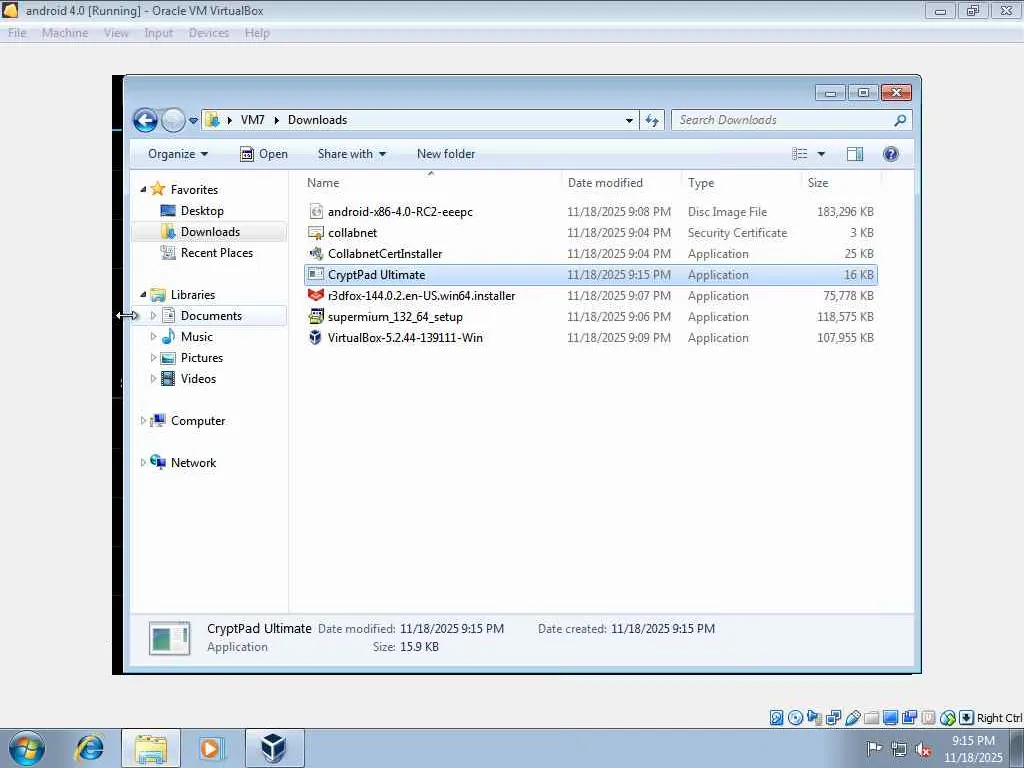Screen dimensions: 1024x768
Task: Click CryptPad Ultimate thumbnail in details pane
Action: pyautogui.click(x=170, y=638)
